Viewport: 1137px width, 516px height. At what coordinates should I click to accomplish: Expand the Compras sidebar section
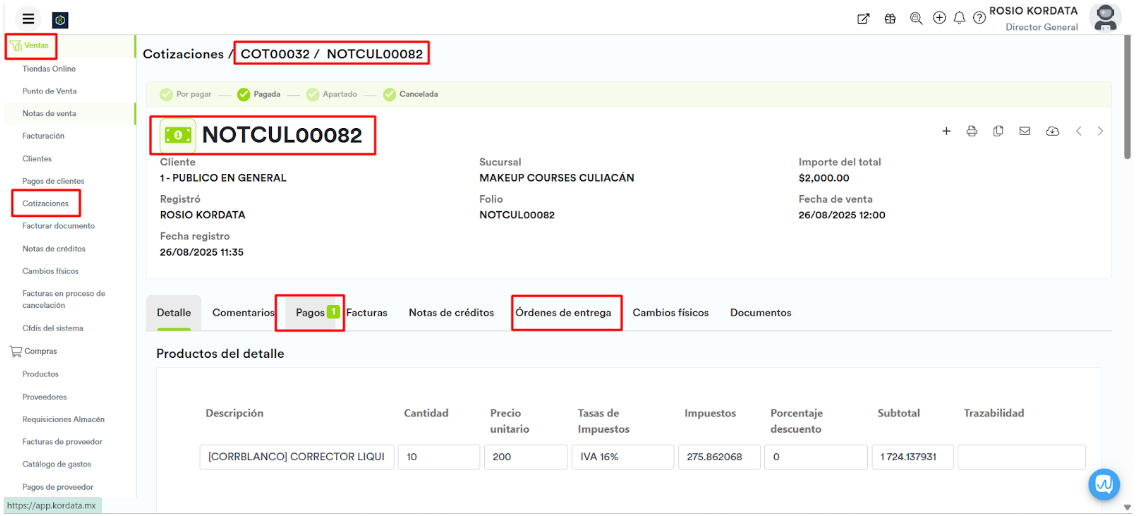(40, 351)
